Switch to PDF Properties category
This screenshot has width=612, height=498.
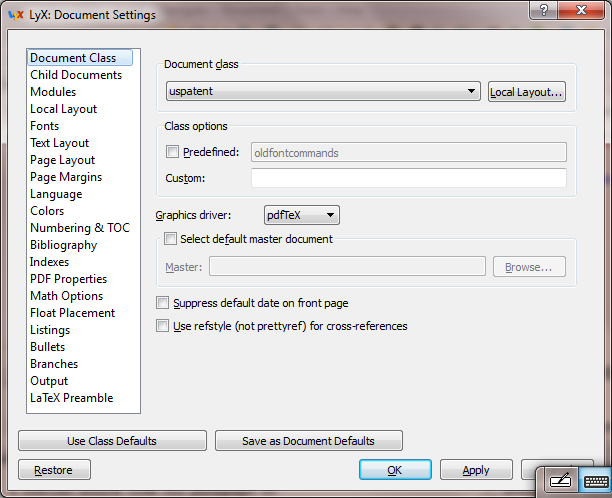tap(68, 279)
